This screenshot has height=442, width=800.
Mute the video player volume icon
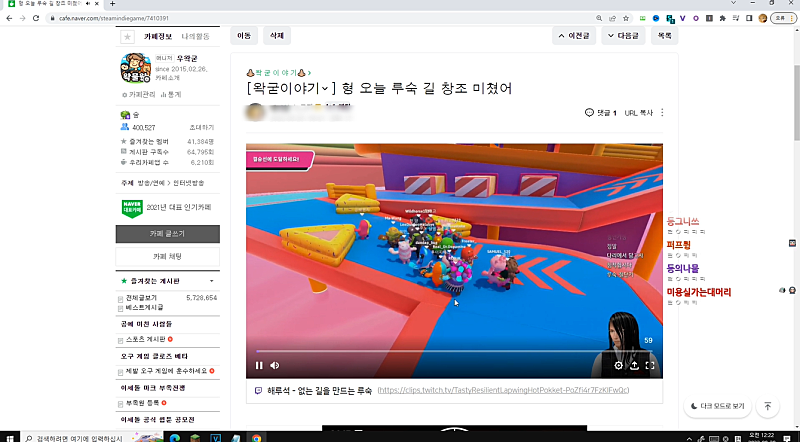pos(274,365)
